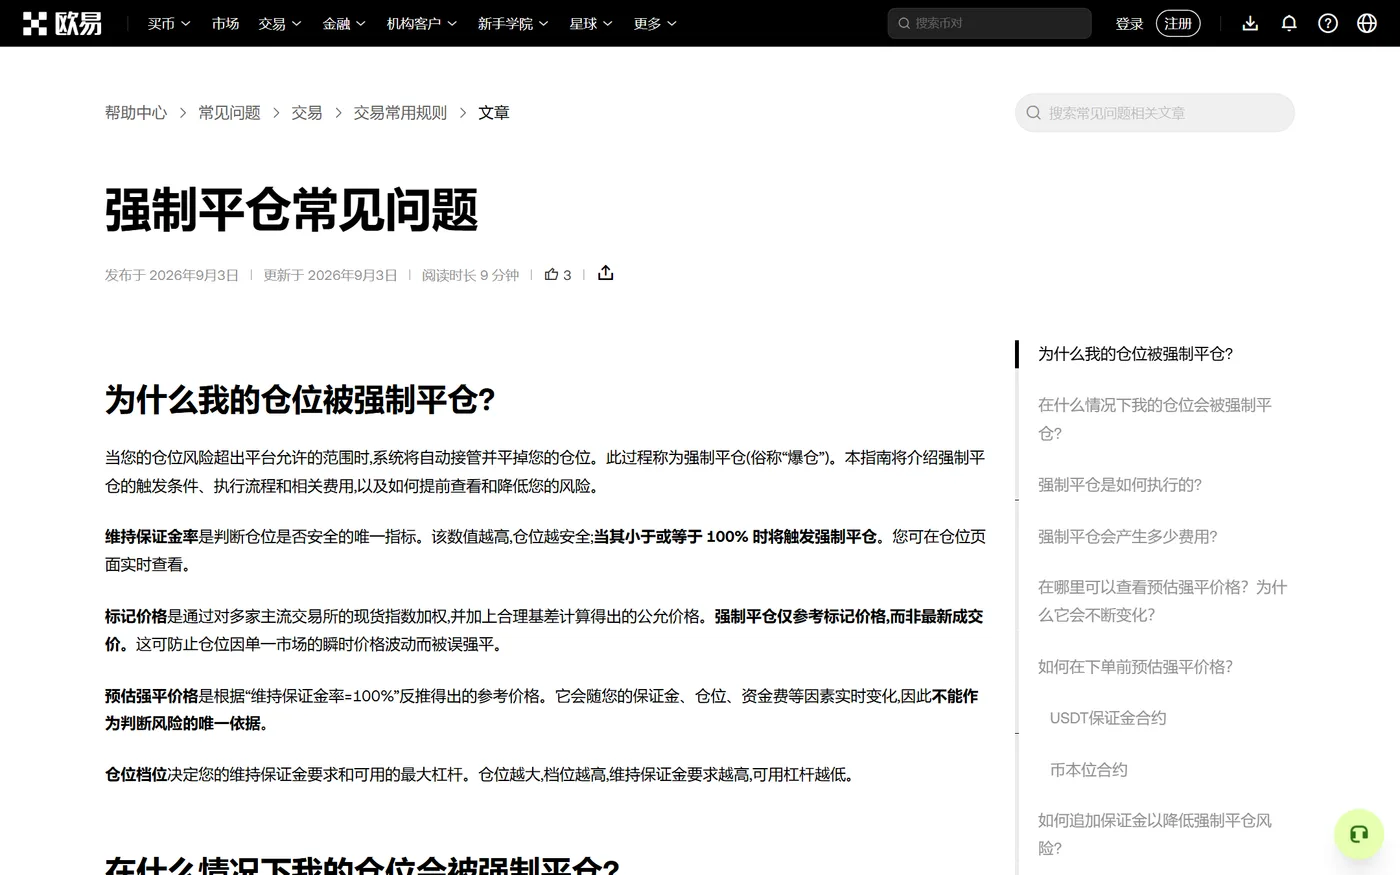Screen dimensions: 1400x875
Task: Click the 阅读时长 9 分钟 text
Action: click(x=470, y=275)
